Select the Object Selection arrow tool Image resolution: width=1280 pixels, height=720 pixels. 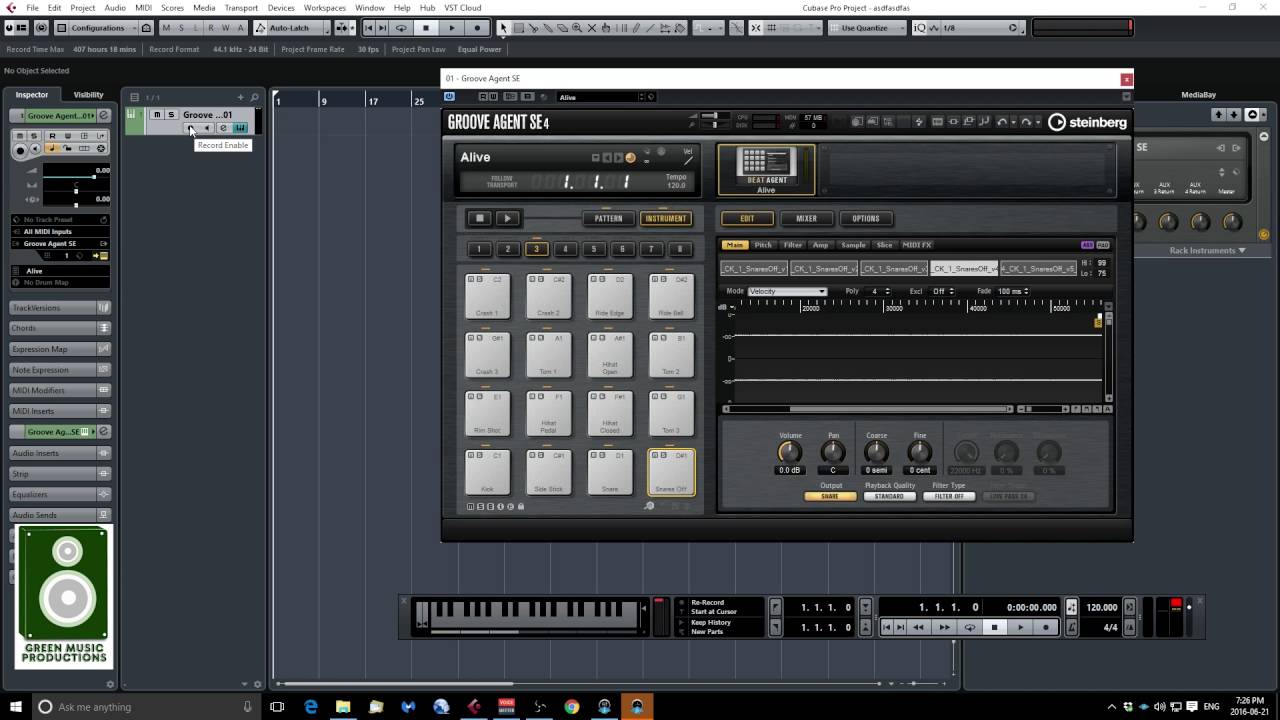point(503,28)
